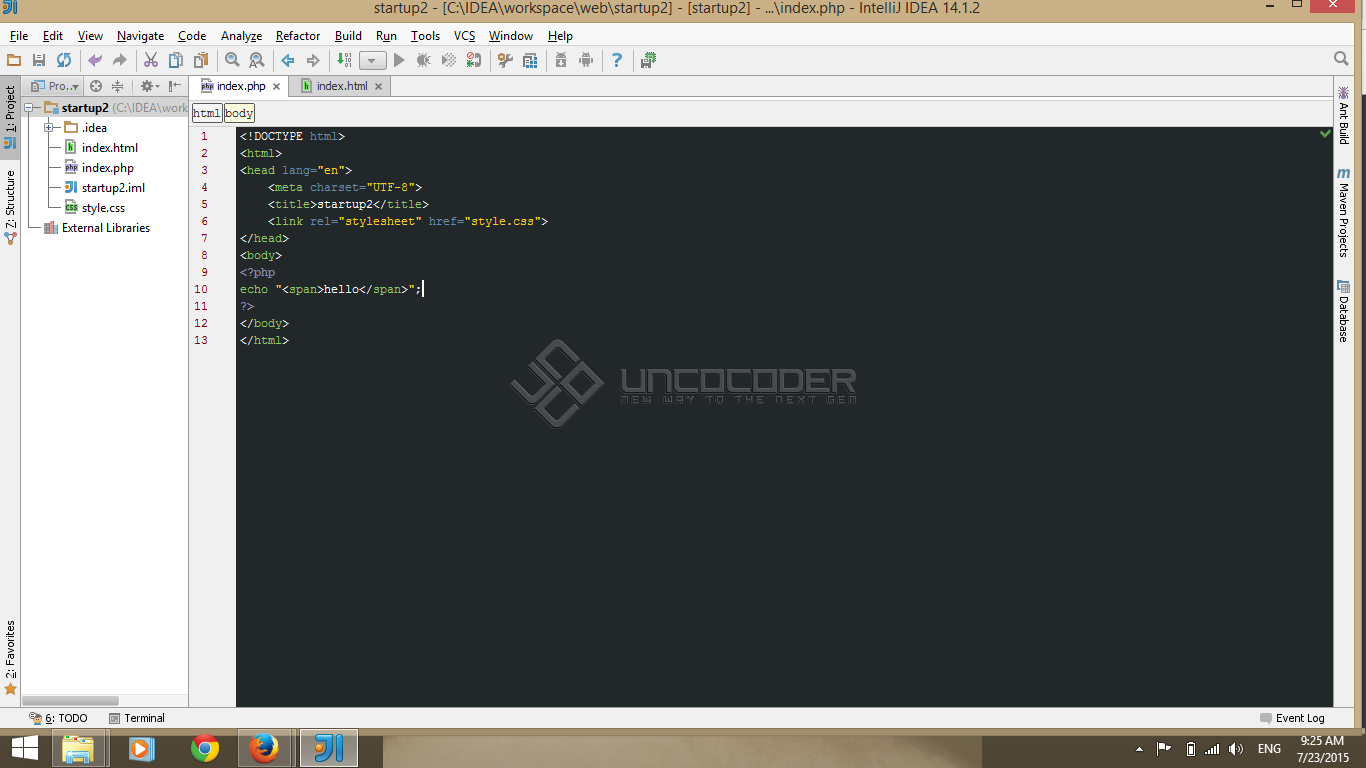Click the Redo arrow icon

click(120, 60)
